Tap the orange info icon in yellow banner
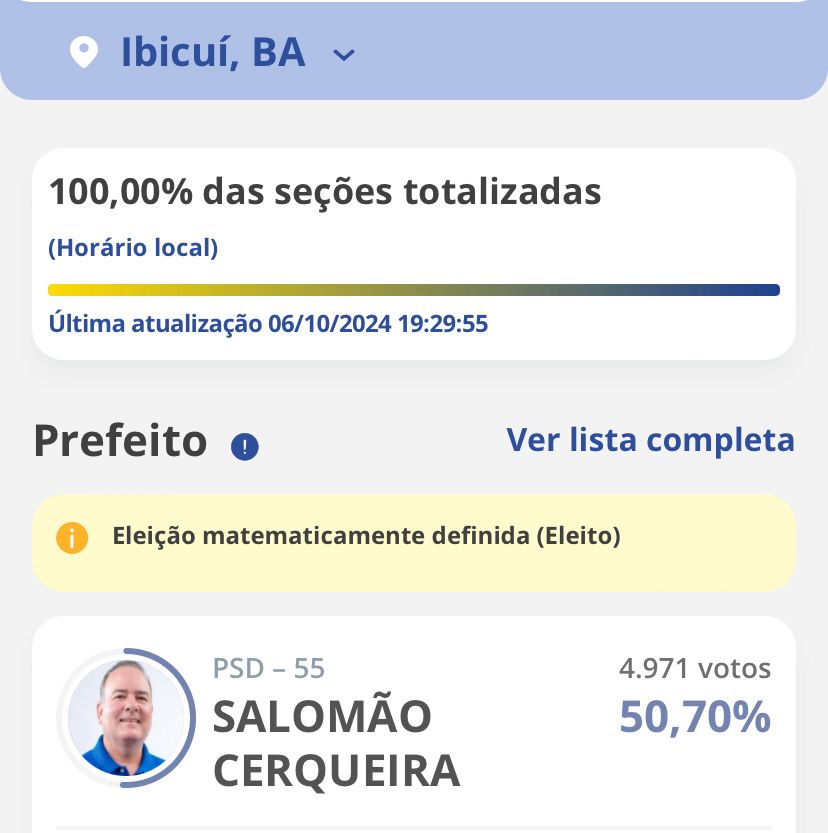The width and height of the screenshot is (828, 833). point(72,538)
